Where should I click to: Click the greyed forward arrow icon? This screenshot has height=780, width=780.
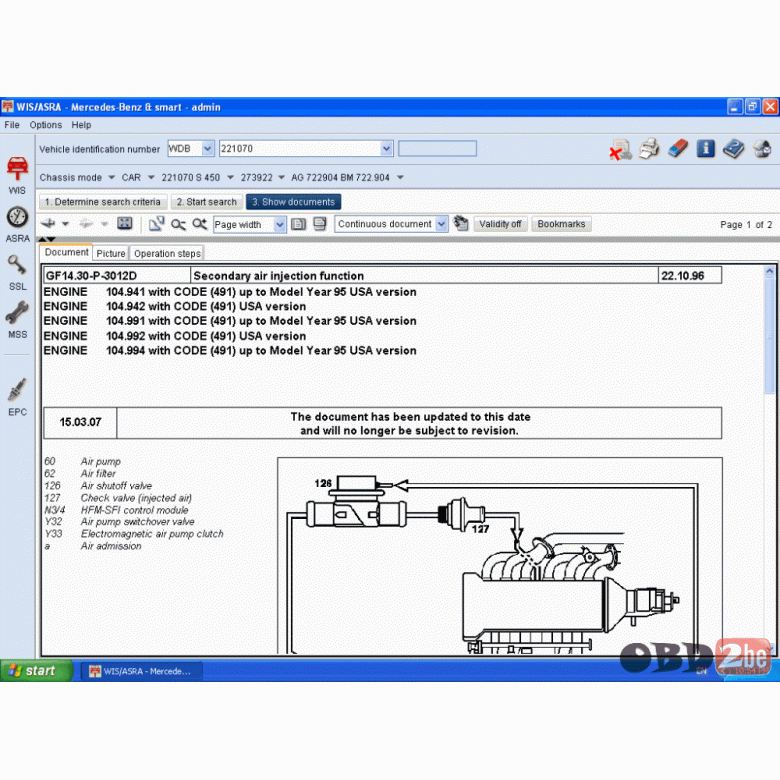86,224
